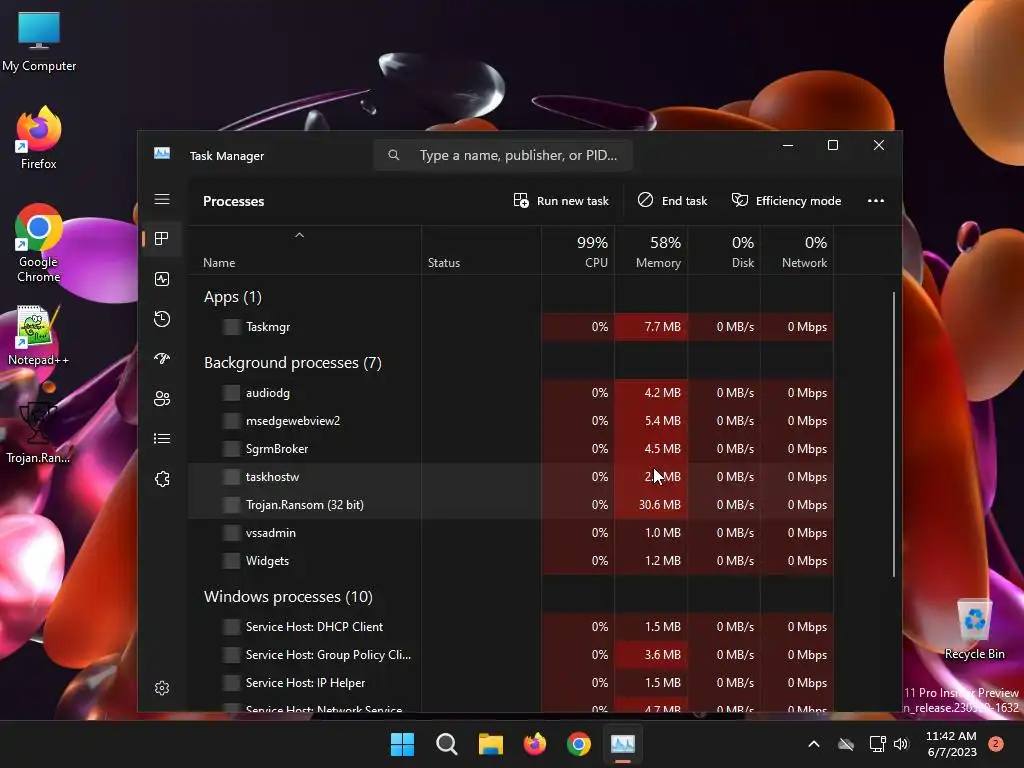Sort processes by CPU column

579,251
